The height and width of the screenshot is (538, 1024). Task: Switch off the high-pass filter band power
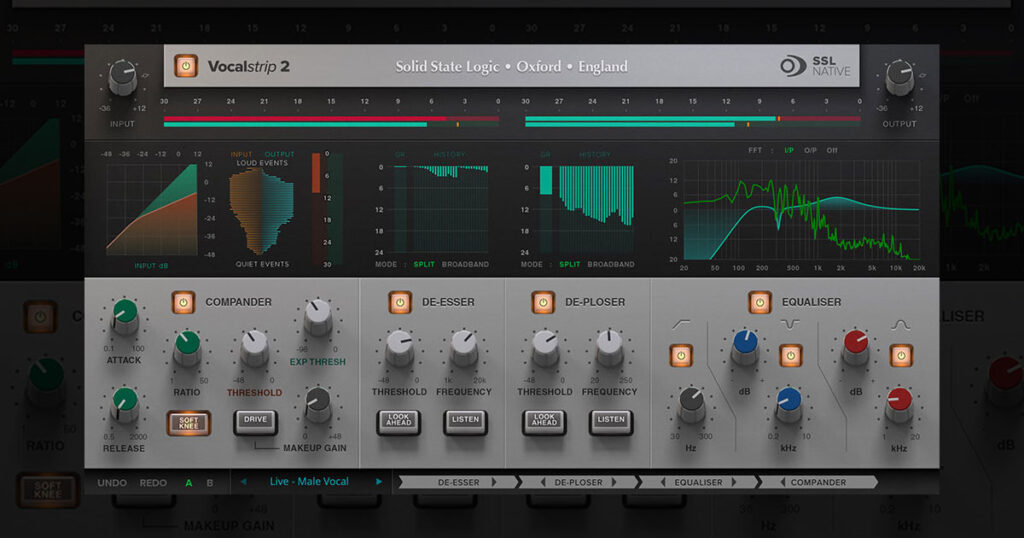pos(681,356)
